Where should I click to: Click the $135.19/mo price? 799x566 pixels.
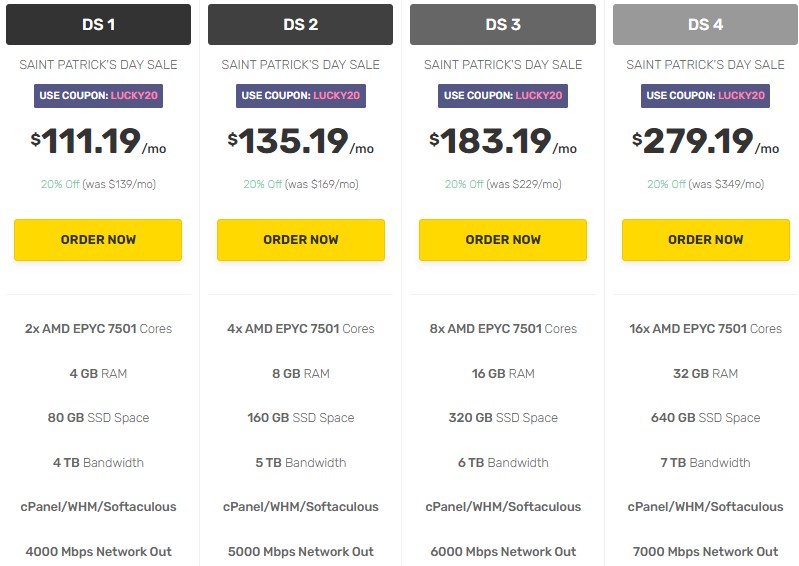[x=301, y=142]
